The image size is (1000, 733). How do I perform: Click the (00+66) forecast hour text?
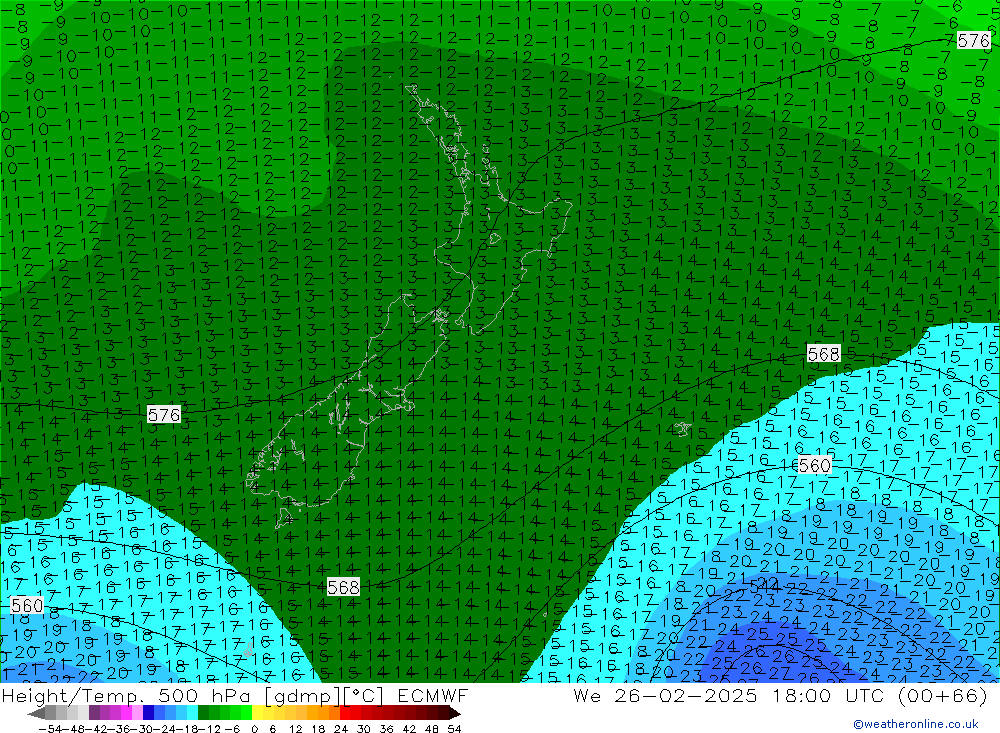(x=943, y=695)
